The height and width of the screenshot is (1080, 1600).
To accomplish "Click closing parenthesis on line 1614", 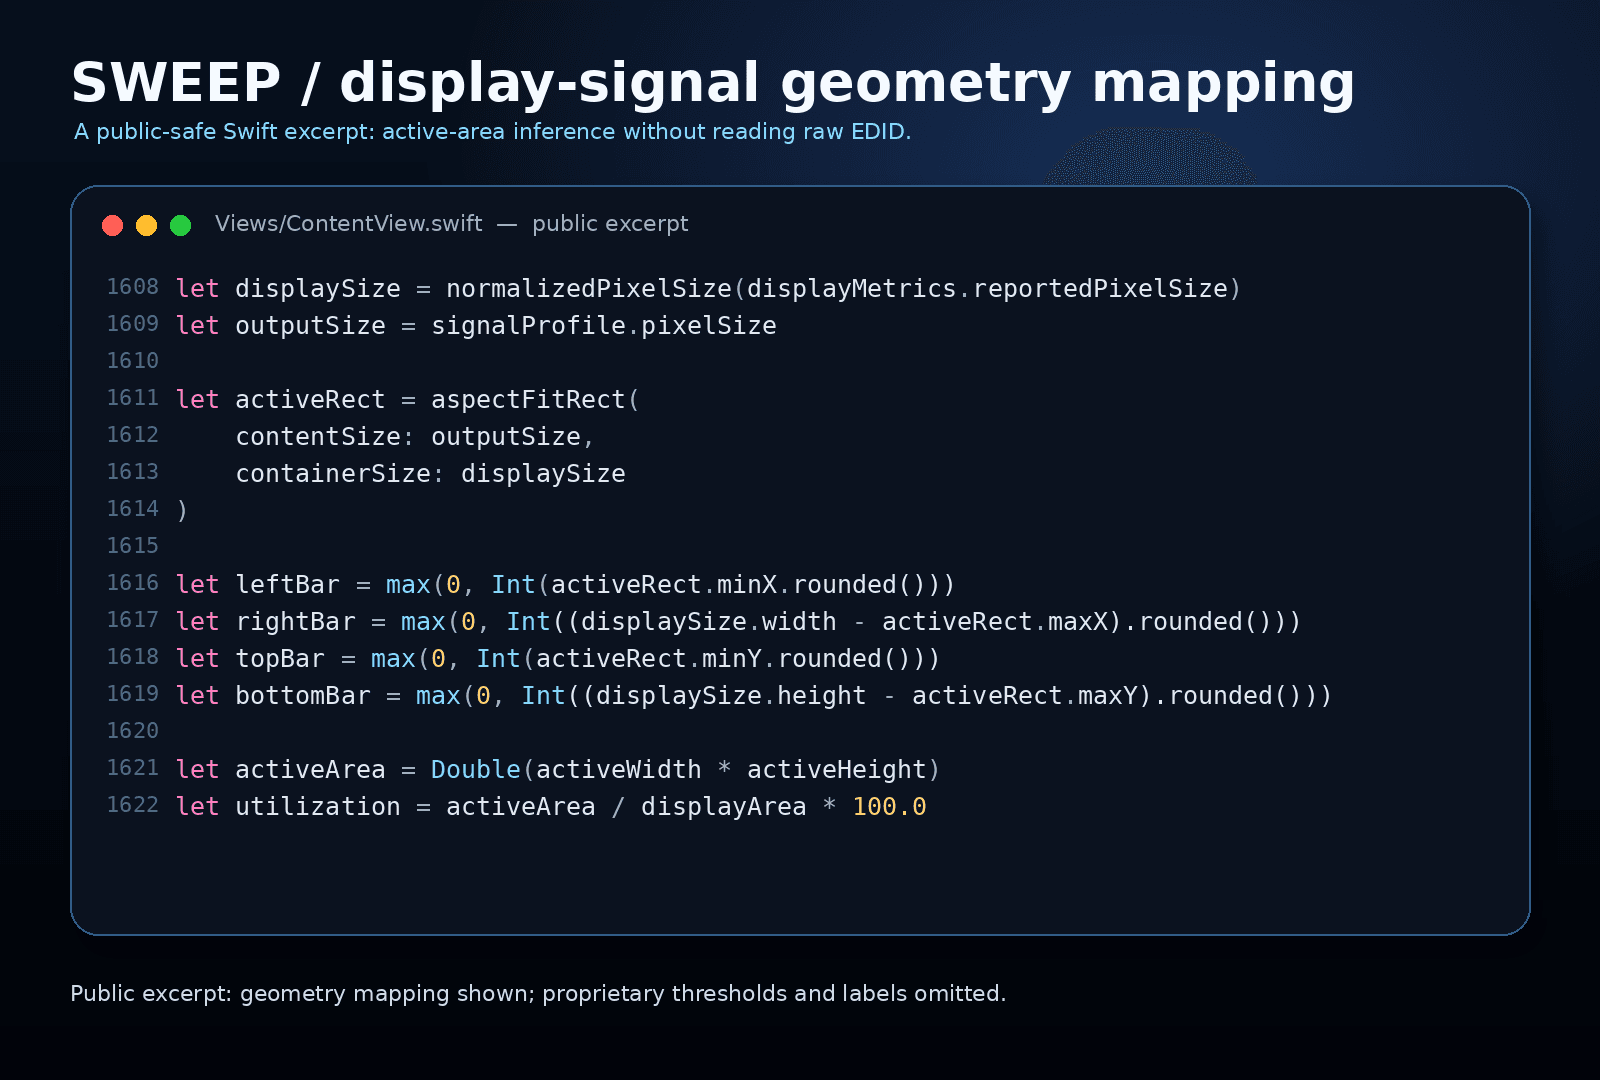I will [x=182, y=511].
